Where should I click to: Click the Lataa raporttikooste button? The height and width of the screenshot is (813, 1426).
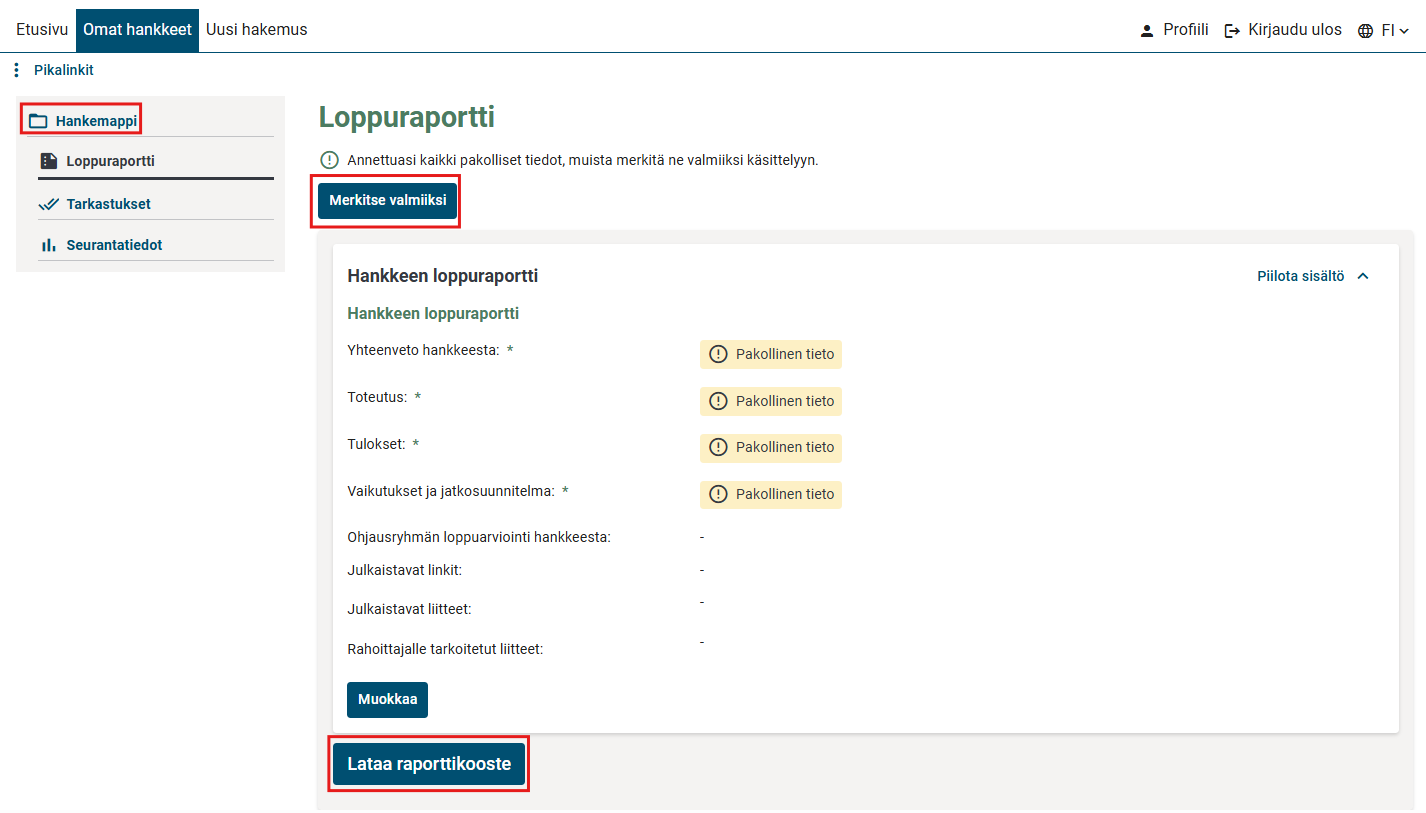point(429,764)
